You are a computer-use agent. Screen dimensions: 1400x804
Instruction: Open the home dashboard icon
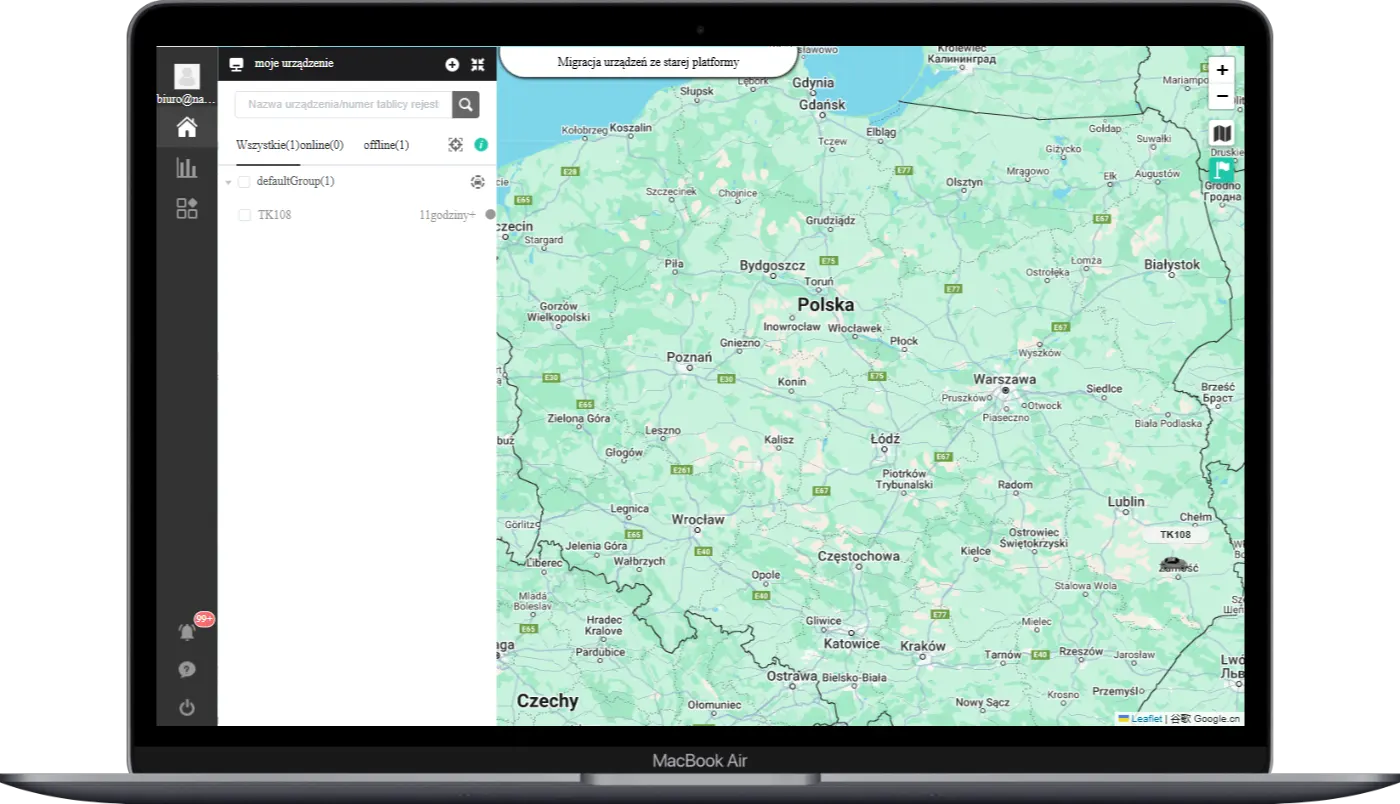click(187, 127)
